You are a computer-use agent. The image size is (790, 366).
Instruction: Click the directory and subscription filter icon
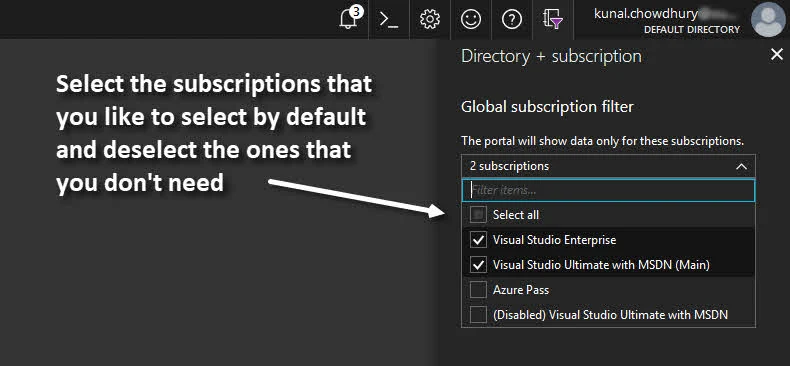pos(553,20)
